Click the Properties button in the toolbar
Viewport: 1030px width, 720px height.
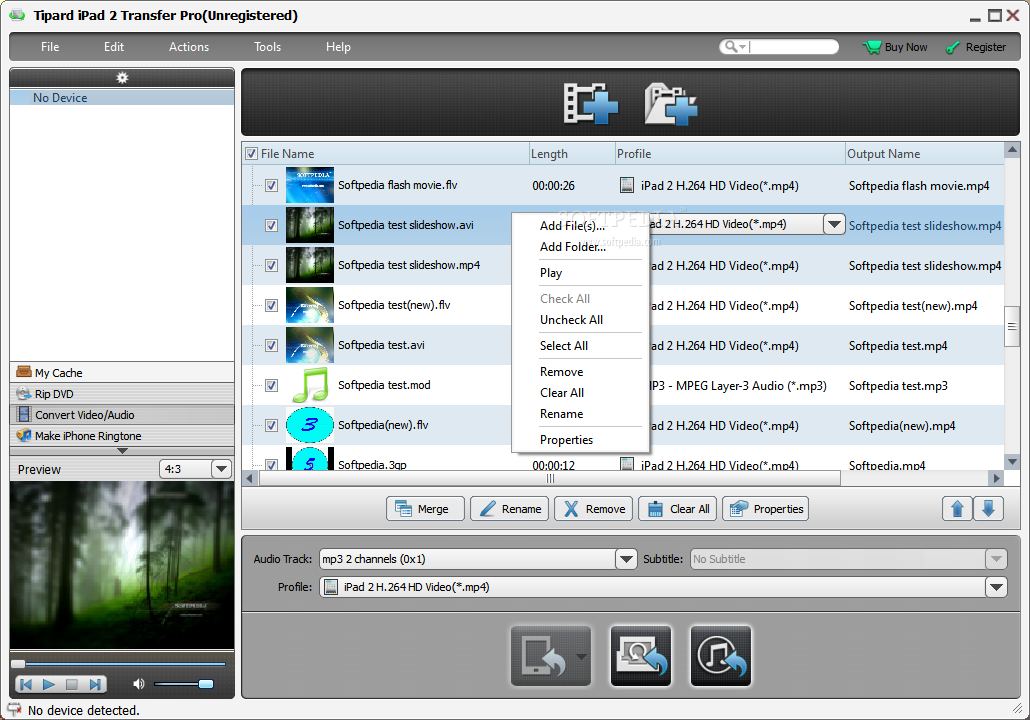765,508
